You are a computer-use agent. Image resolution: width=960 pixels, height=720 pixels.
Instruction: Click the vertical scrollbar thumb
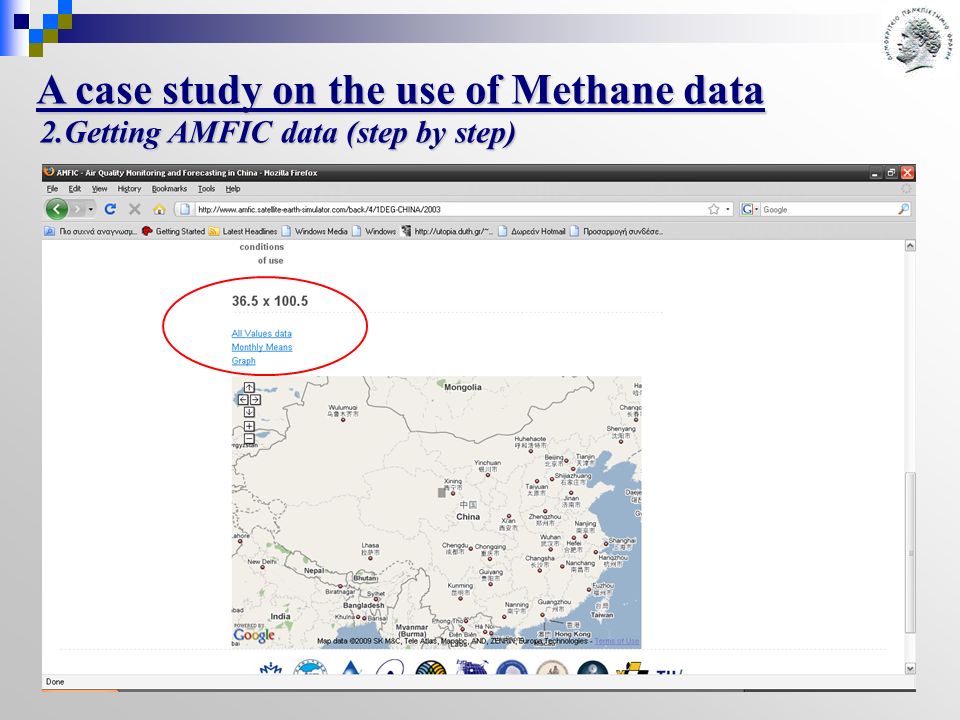tap(910, 553)
